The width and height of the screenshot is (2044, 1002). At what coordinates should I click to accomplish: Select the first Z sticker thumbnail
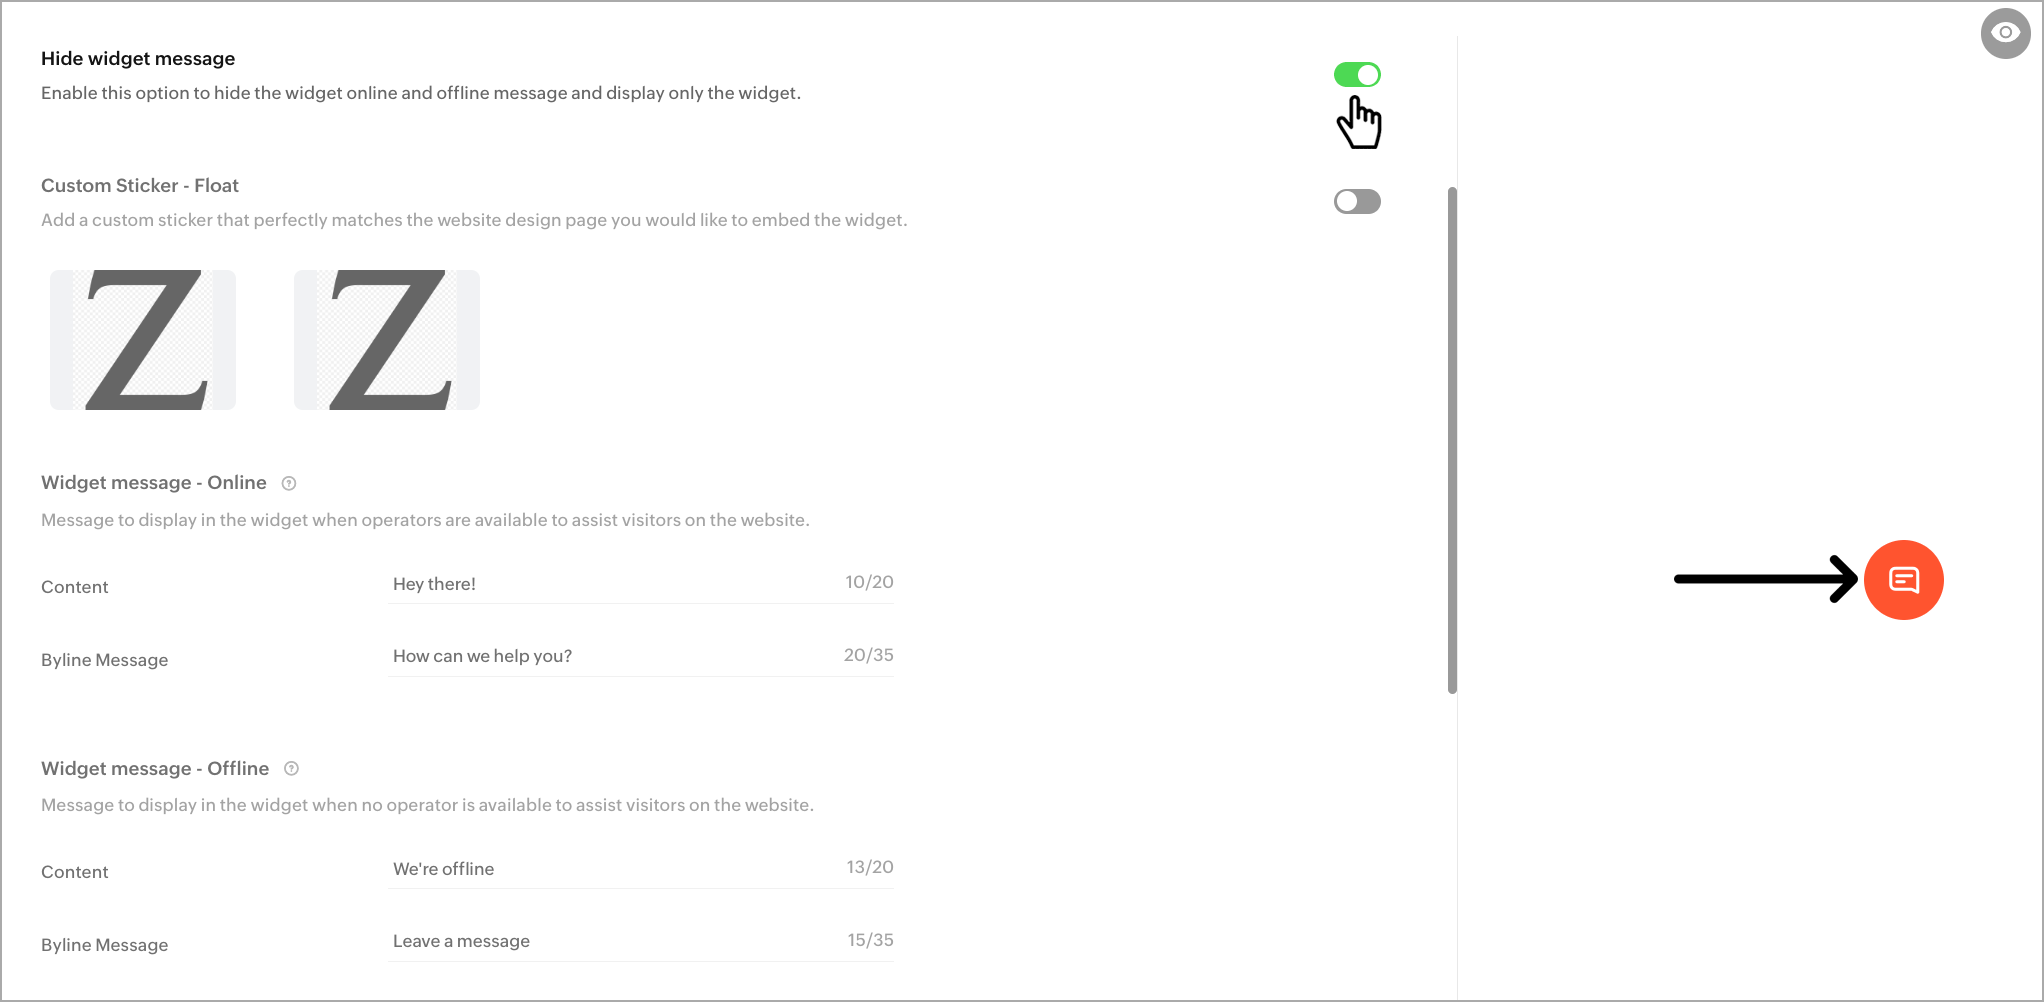point(143,340)
